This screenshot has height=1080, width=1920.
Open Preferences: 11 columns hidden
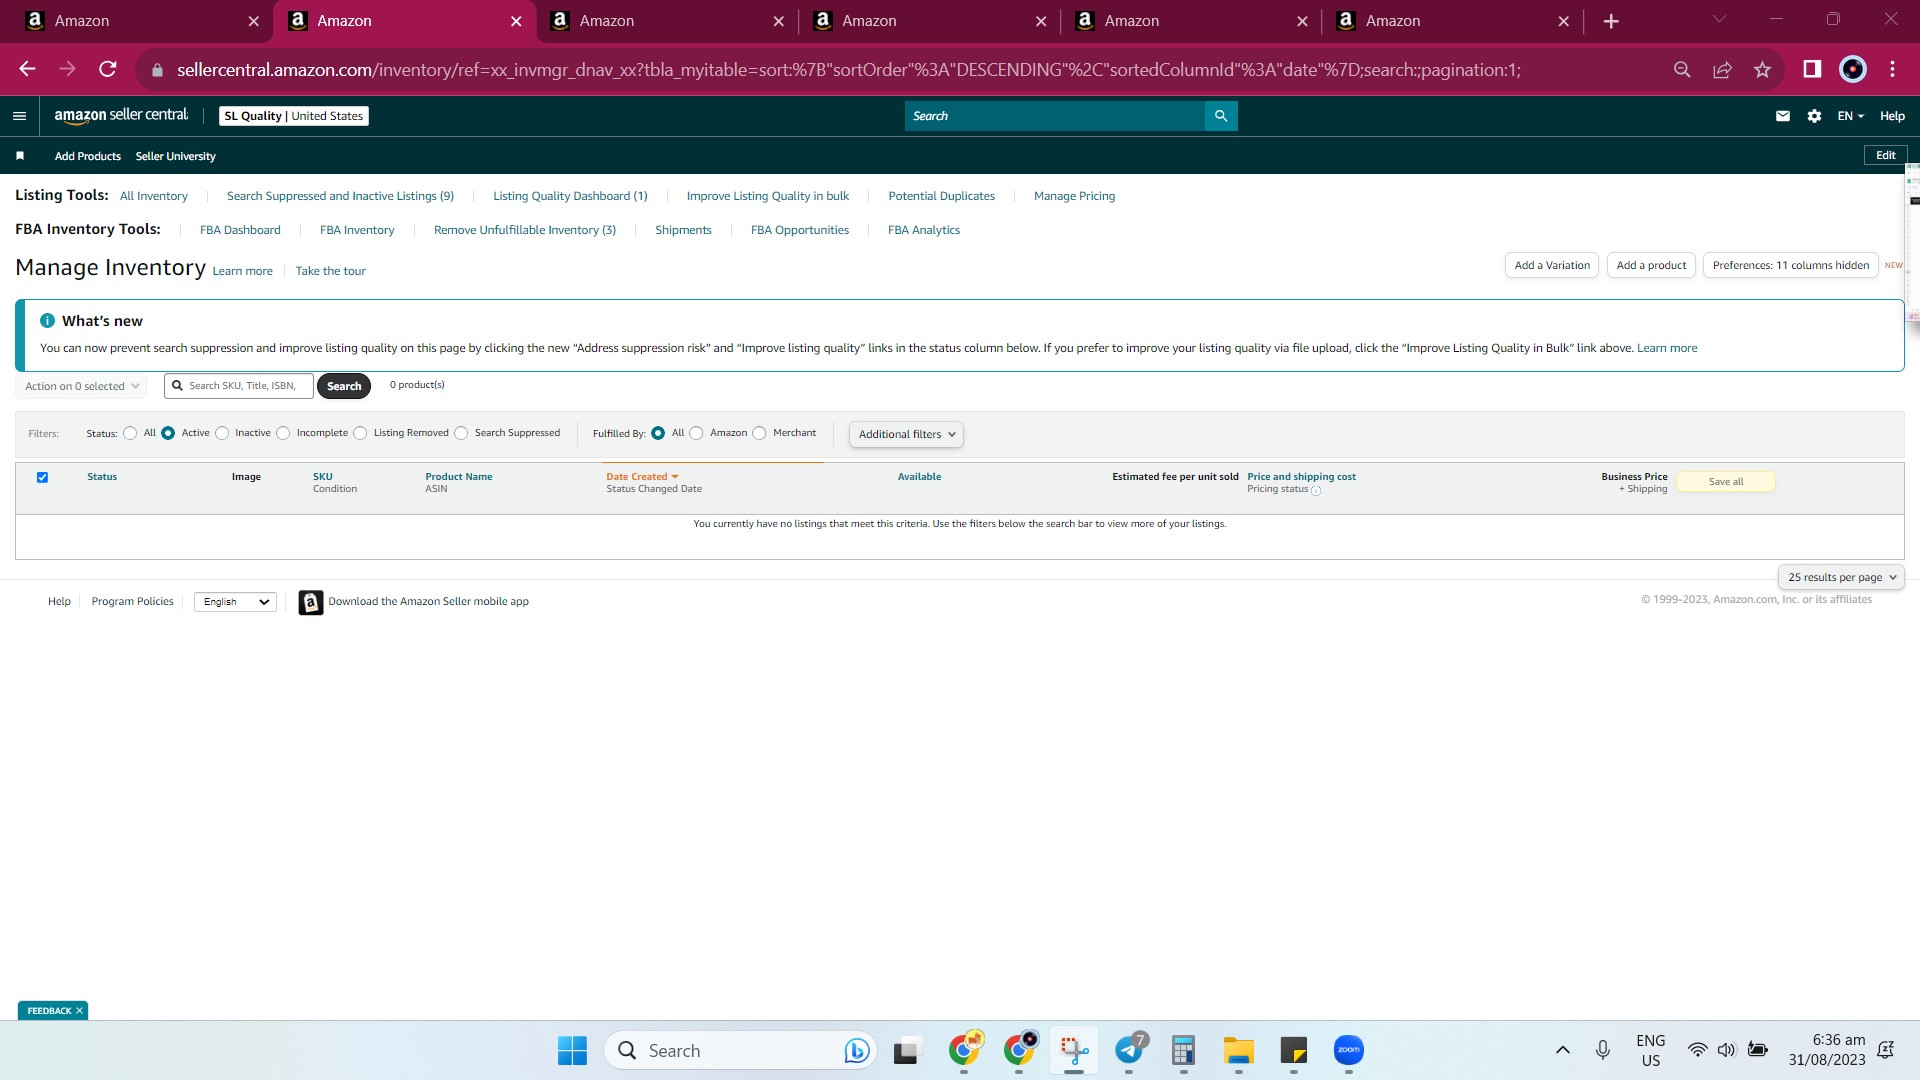pos(1790,265)
